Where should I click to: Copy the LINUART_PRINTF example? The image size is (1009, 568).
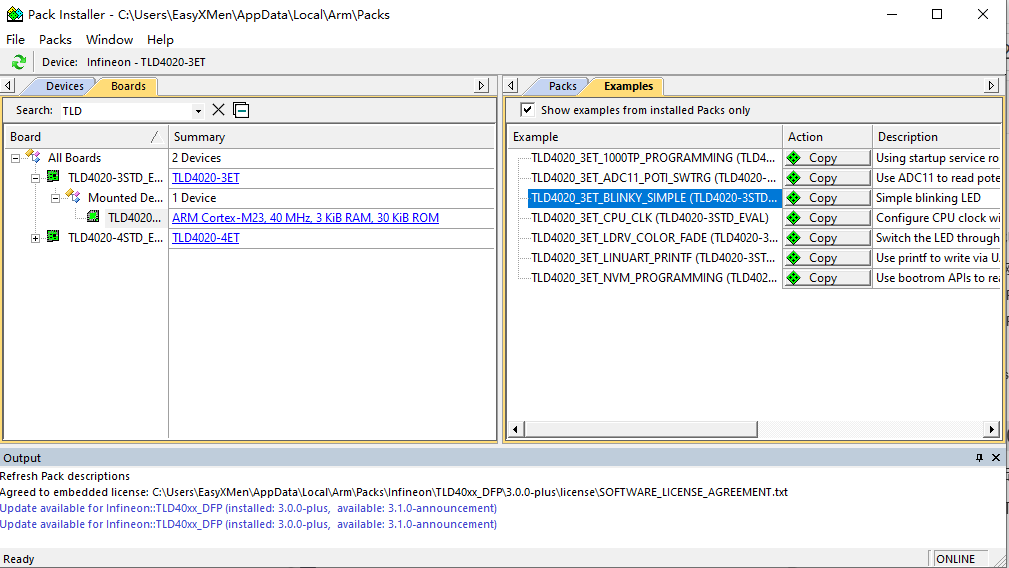pos(827,257)
